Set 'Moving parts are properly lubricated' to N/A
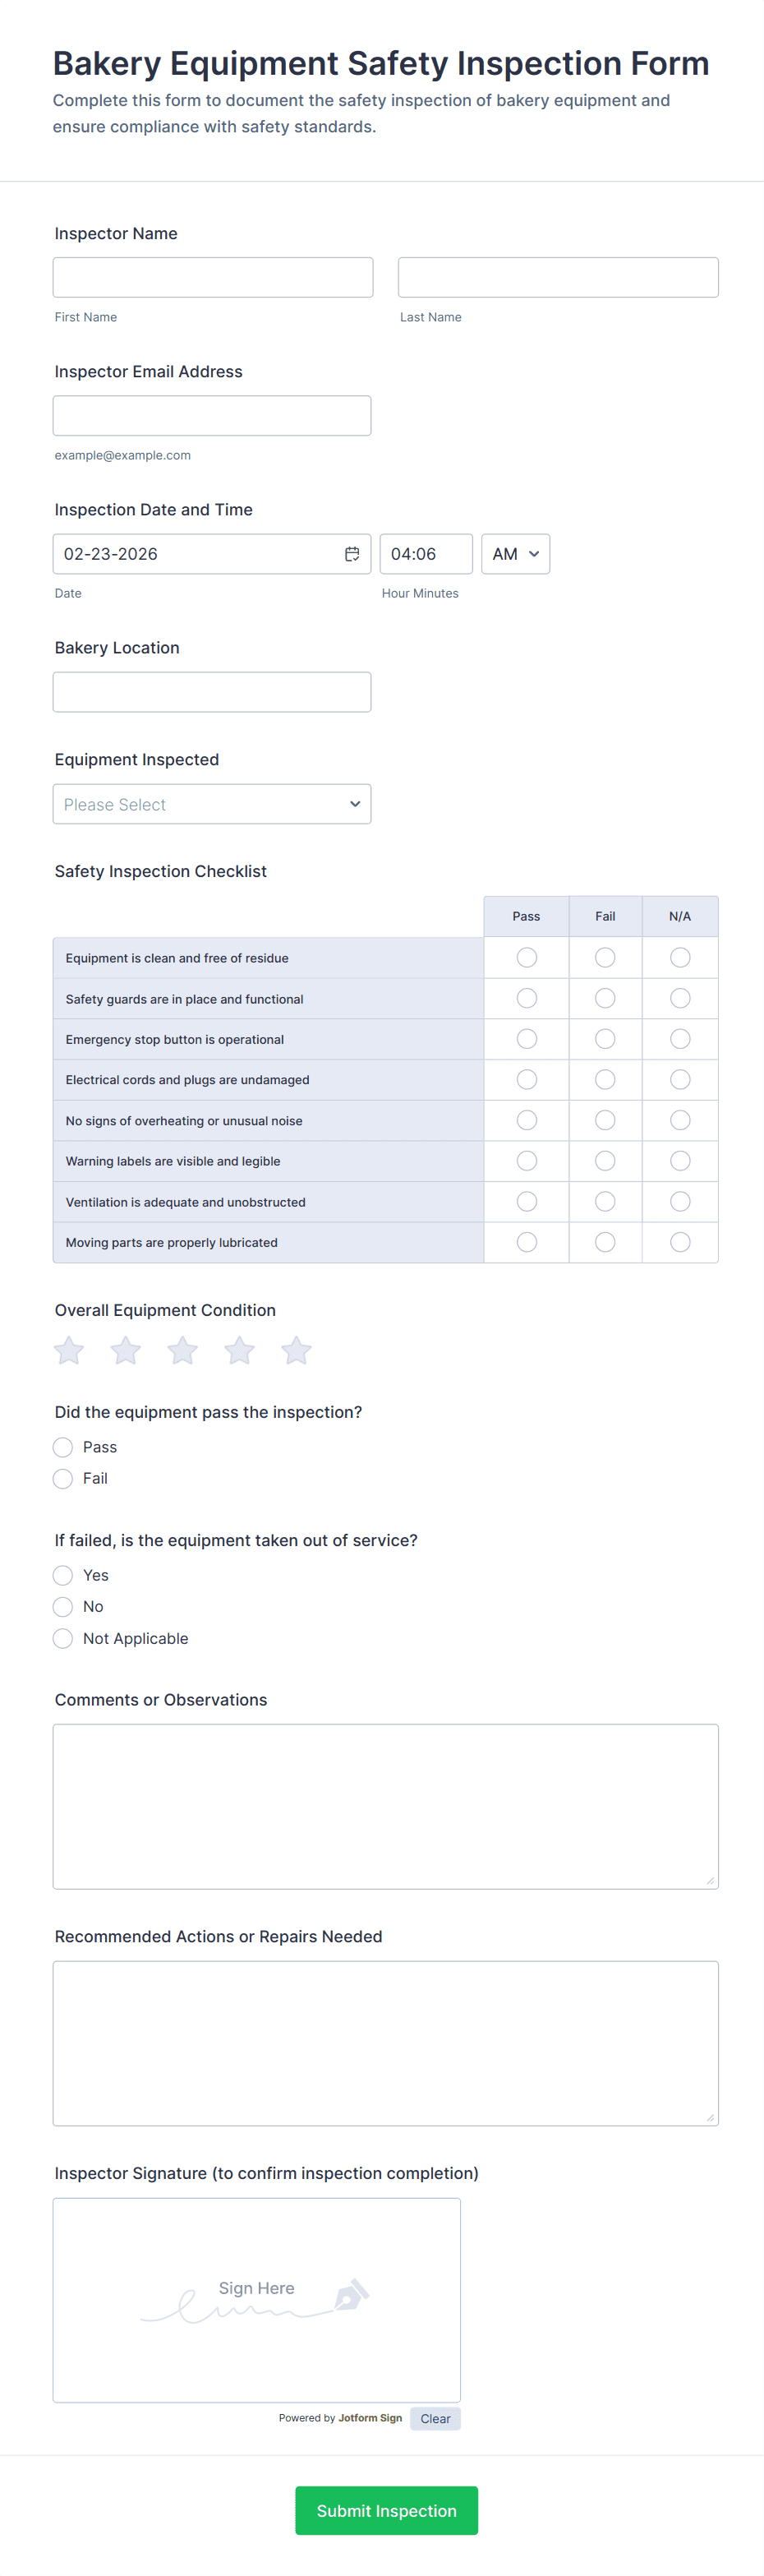The height and width of the screenshot is (2576, 764). 680,1242
